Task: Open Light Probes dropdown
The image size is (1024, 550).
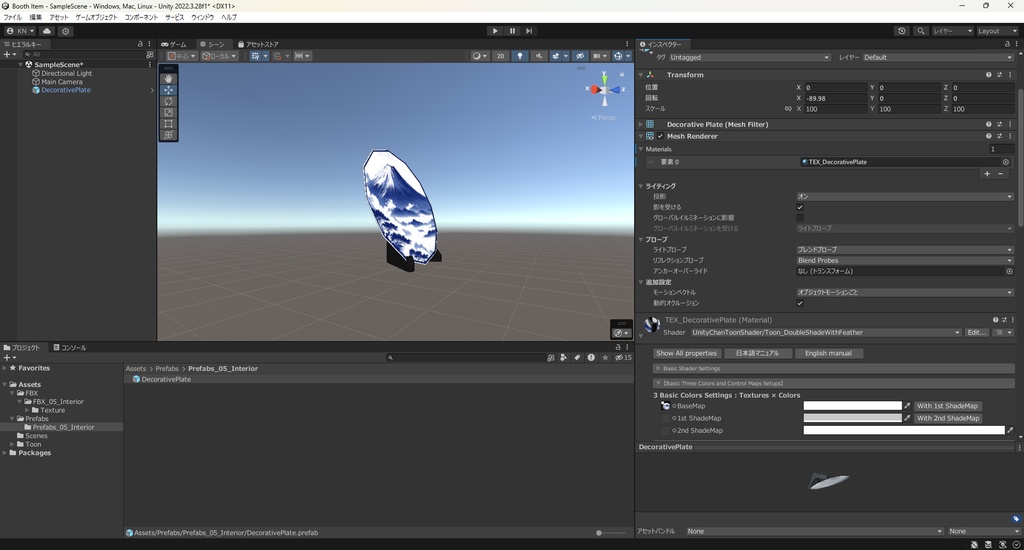Action: point(904,250)
